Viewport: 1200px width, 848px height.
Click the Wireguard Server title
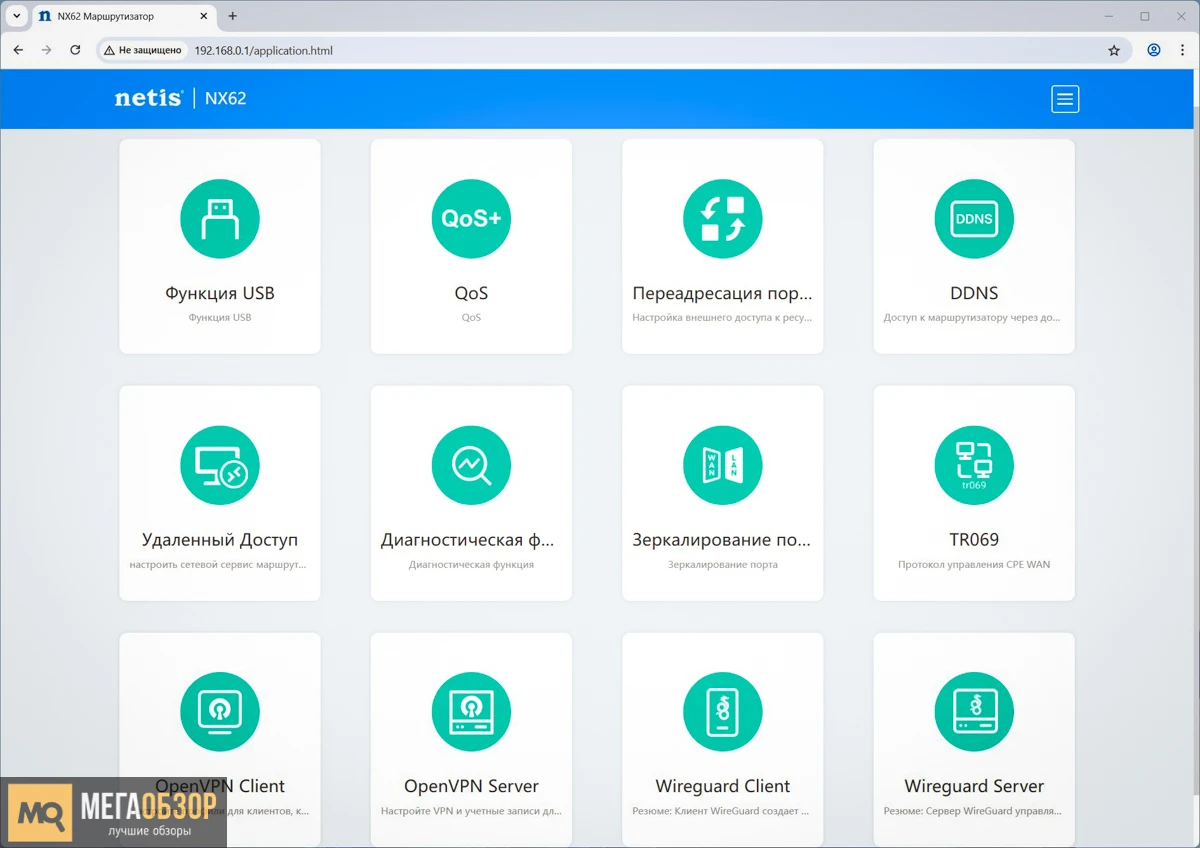tap(974, 786)
